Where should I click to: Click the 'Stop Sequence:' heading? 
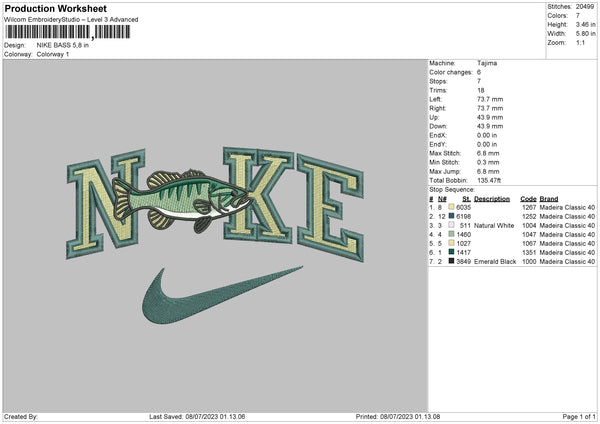click(452, 190)
